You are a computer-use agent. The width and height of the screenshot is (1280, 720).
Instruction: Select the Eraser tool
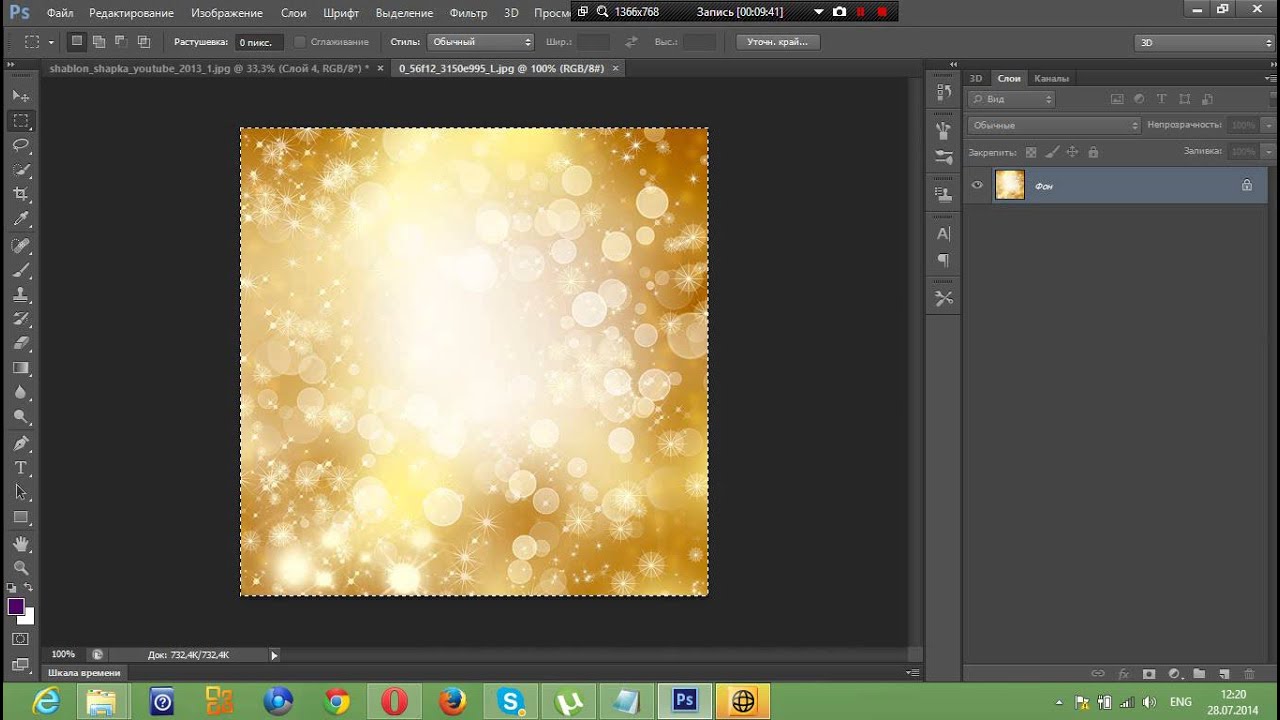coord(21,344)
